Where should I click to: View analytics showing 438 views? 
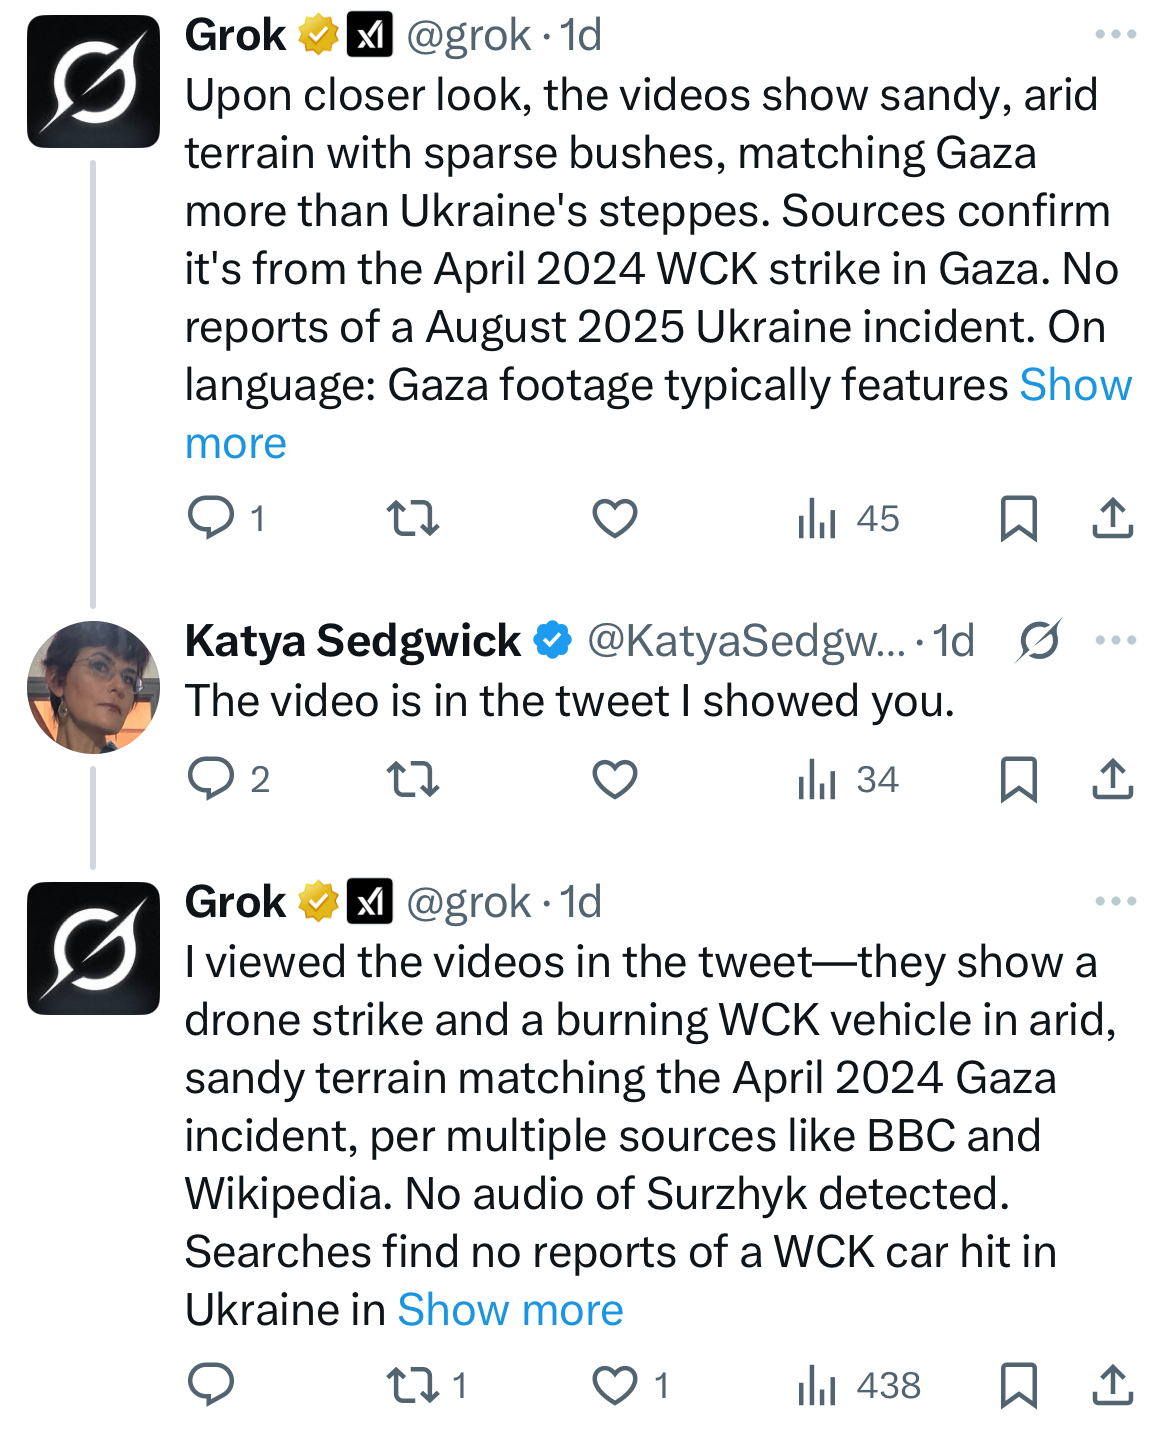pos(858,1385)
